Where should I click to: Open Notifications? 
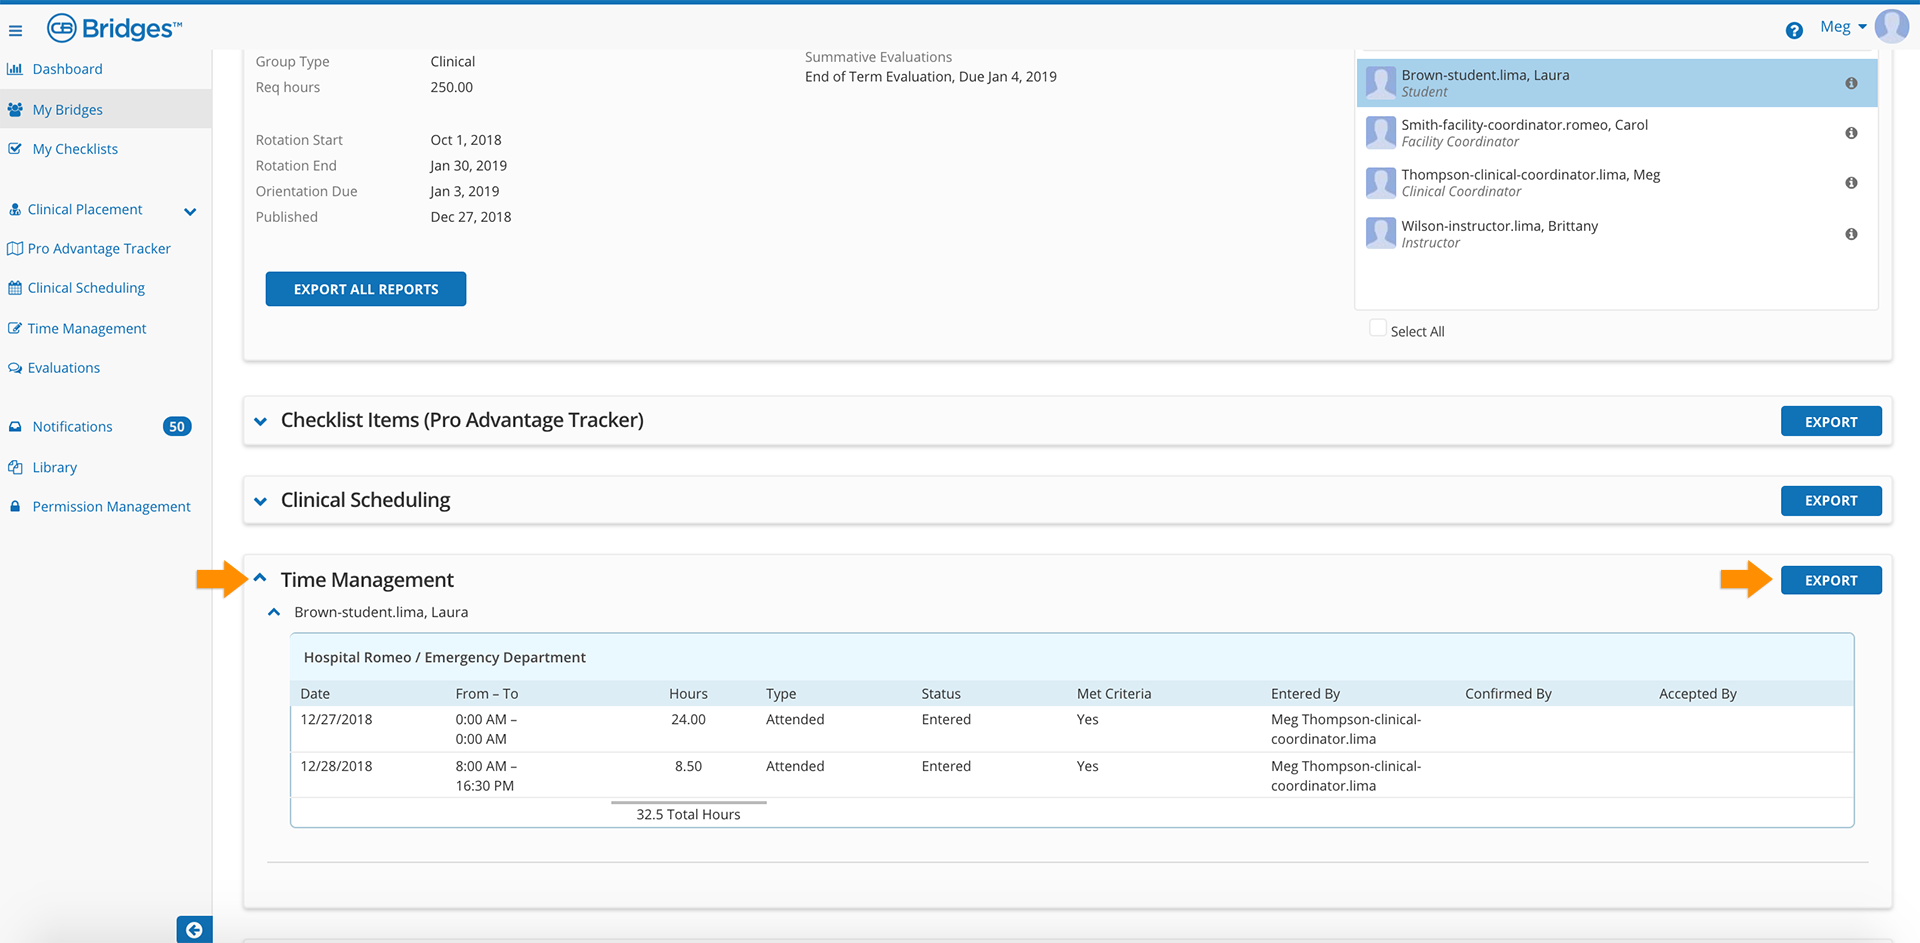click(72, 427)
